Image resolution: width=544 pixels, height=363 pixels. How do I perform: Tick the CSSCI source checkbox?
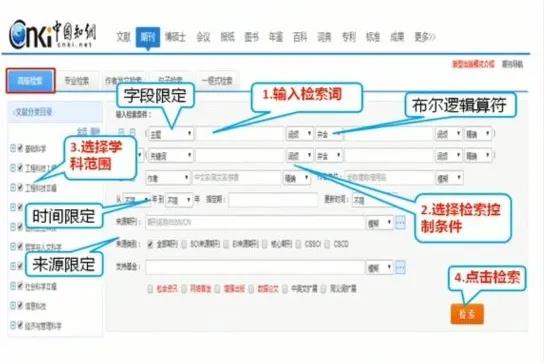click(x=298, y=244)
